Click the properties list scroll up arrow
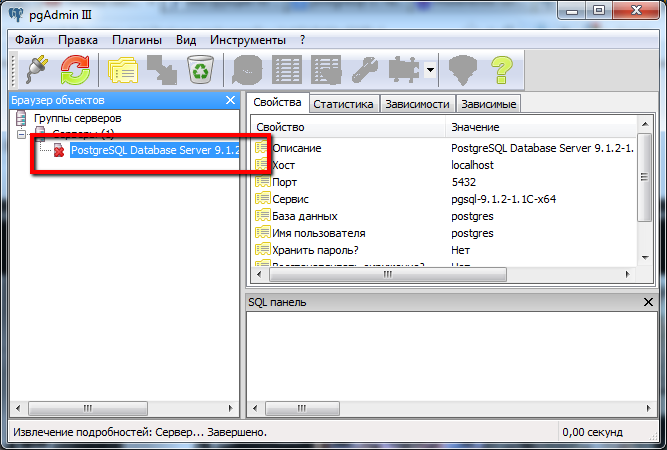The height and width of the screenshot is (450, 667). tap(645, 124)
